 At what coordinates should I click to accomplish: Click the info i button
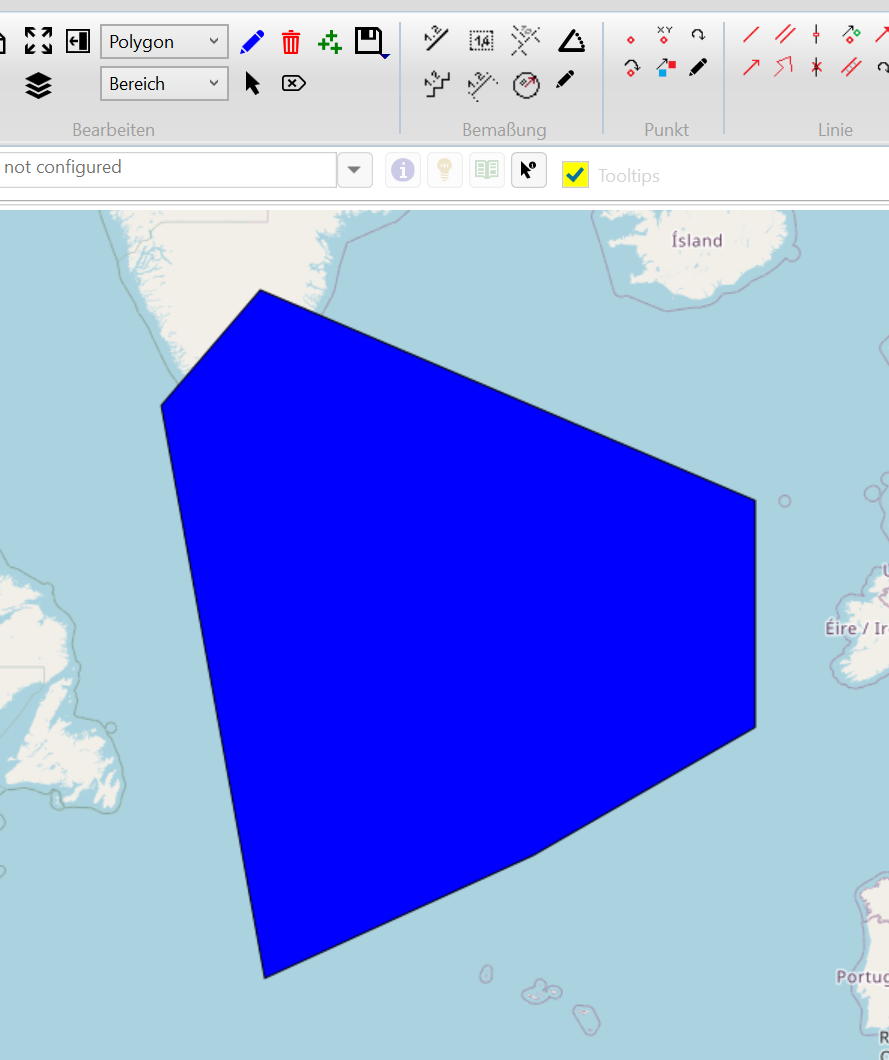click(403, 170)
